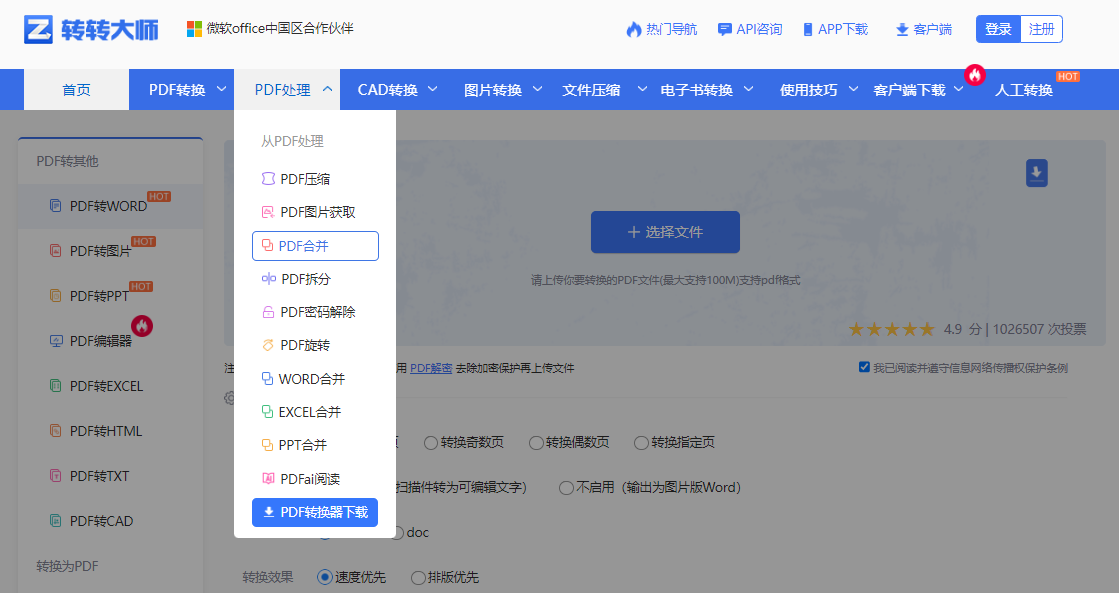Viewport: 1119px width, 593px height.
Task: Switch conversion effect to 排版优先
Action: click(418, 577)
